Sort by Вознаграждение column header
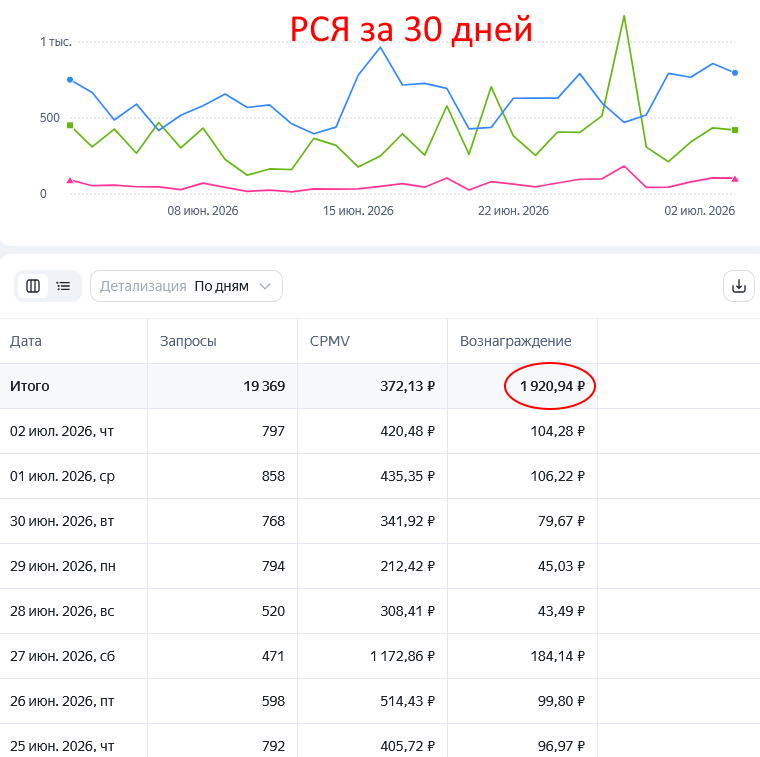The width and height of the screenshot is (760, 757). [515, 341]
